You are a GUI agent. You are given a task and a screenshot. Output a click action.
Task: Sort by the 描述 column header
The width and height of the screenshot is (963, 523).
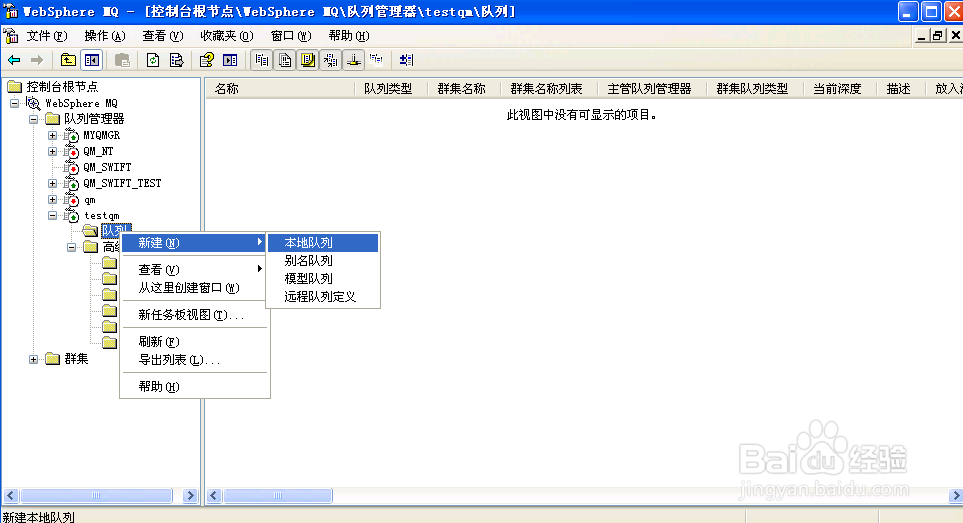tap(901, 89)
